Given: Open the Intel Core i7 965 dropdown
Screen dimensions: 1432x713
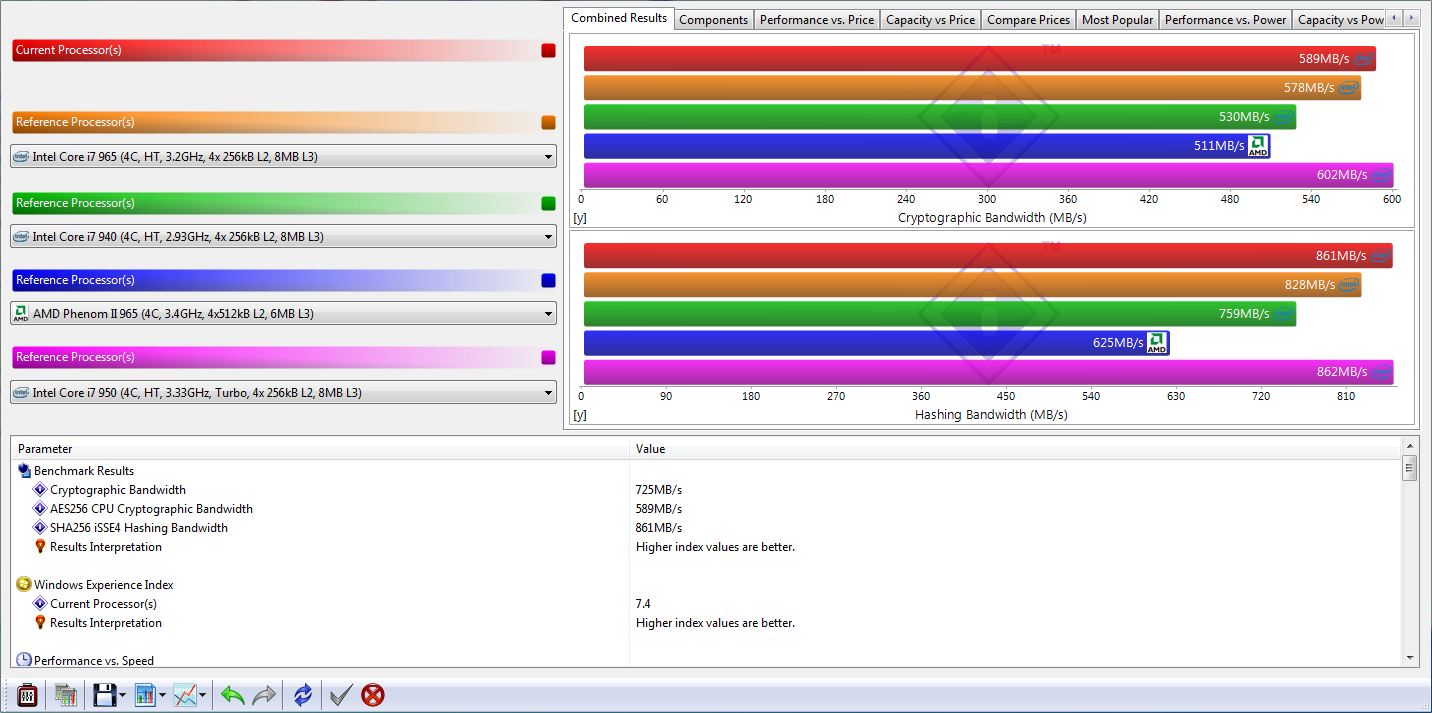Looking at the screenshot, I should (283, 156).
